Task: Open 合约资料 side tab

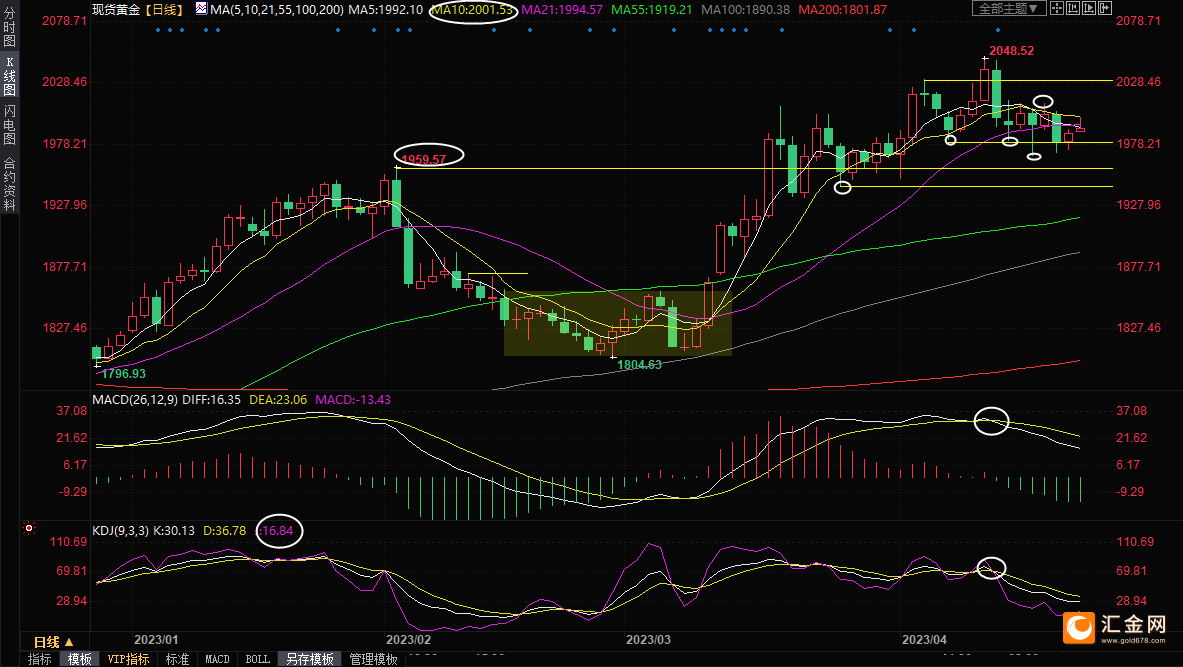Action: coord(9,183)
